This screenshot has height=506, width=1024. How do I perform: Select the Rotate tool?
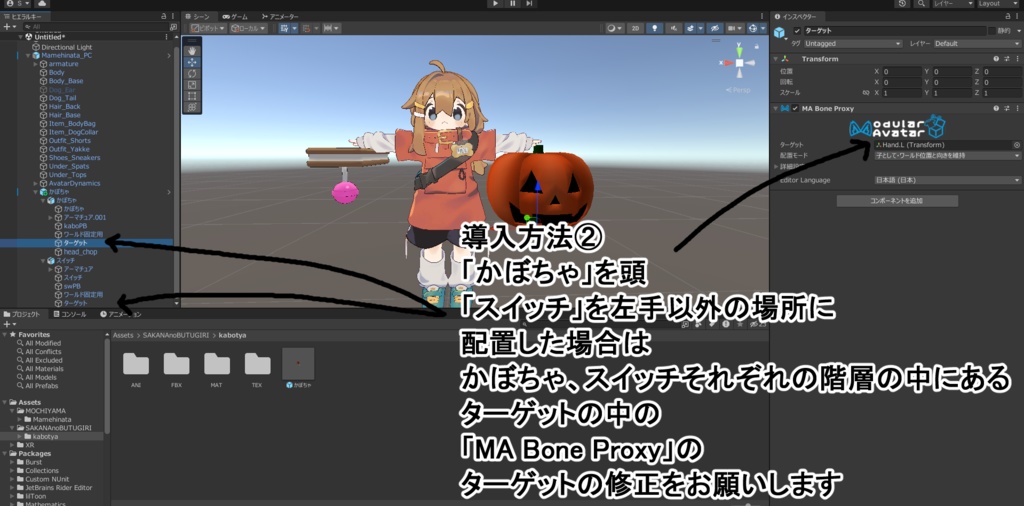pyautogui.click(x=192, y=73)
